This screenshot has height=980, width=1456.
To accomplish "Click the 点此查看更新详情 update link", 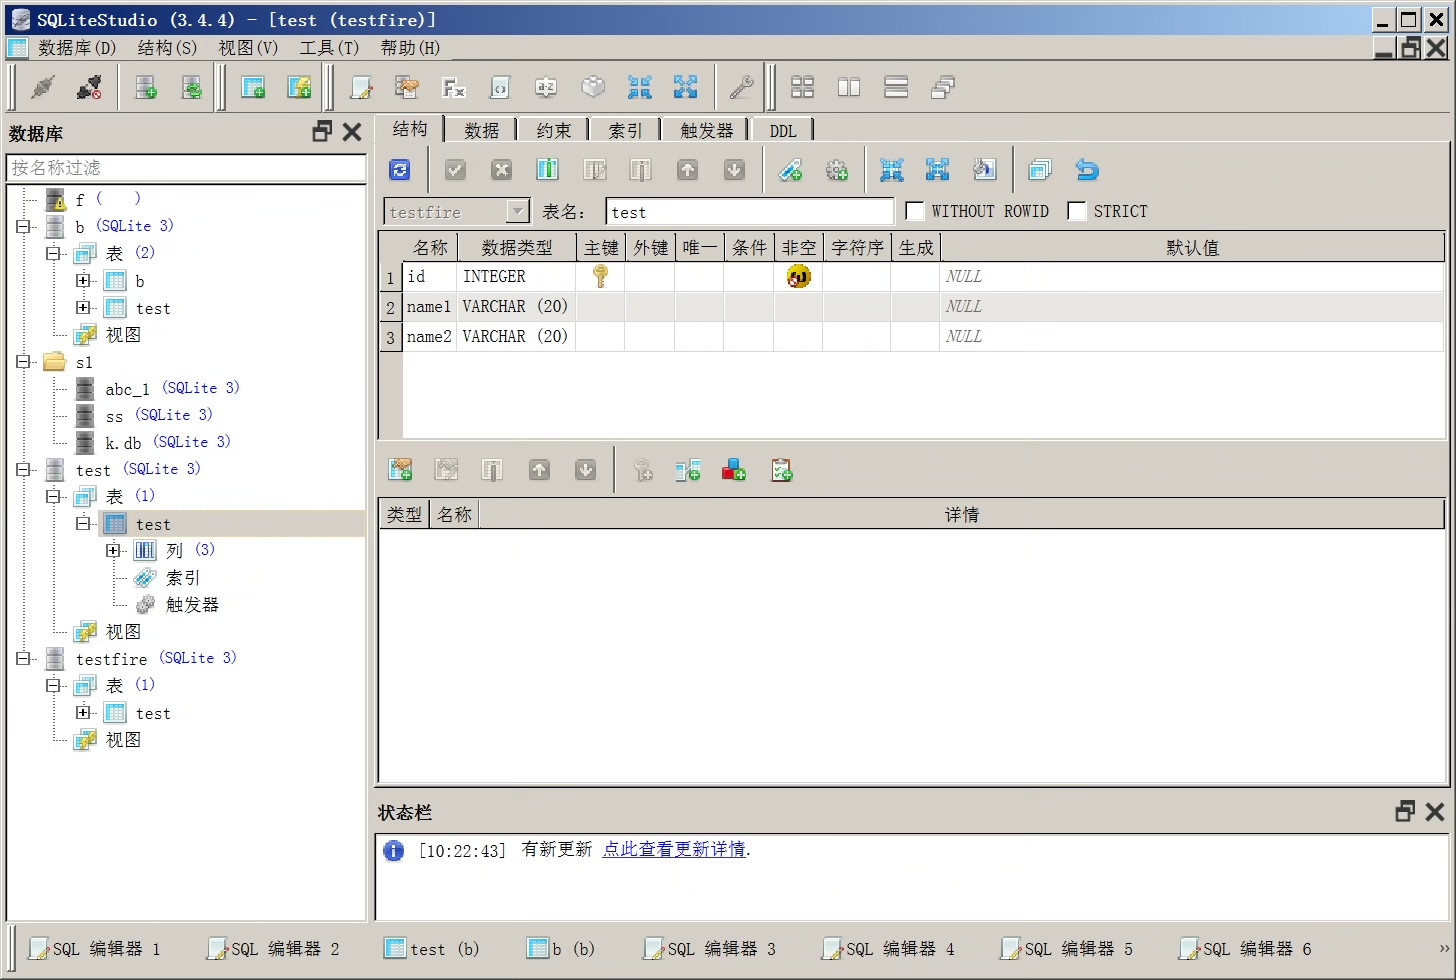I will point(674,849).
